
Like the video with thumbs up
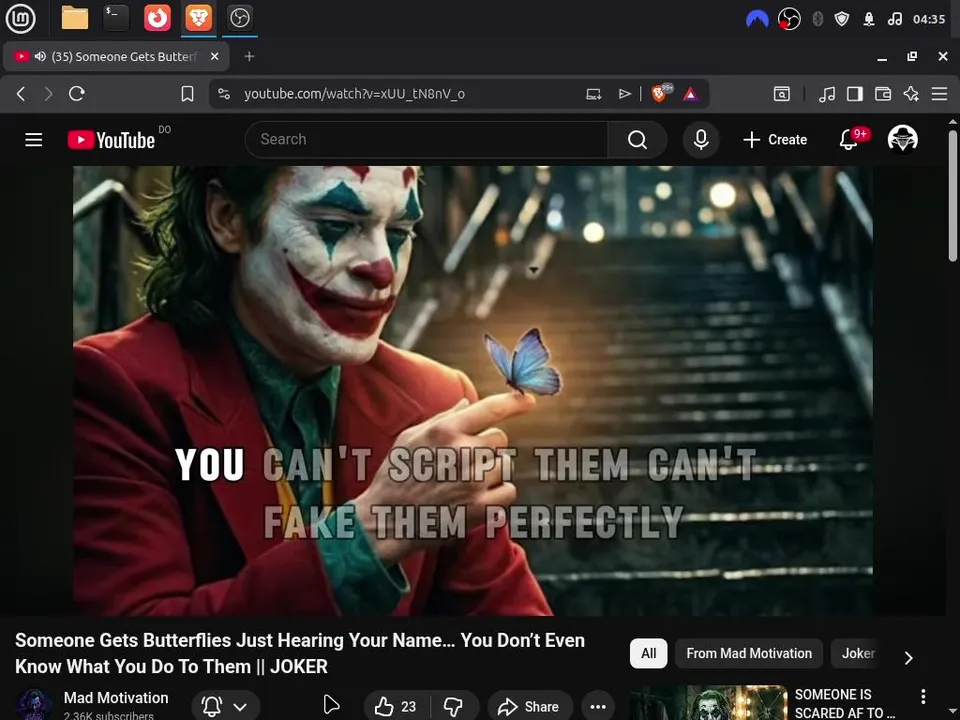coord(396,707)
